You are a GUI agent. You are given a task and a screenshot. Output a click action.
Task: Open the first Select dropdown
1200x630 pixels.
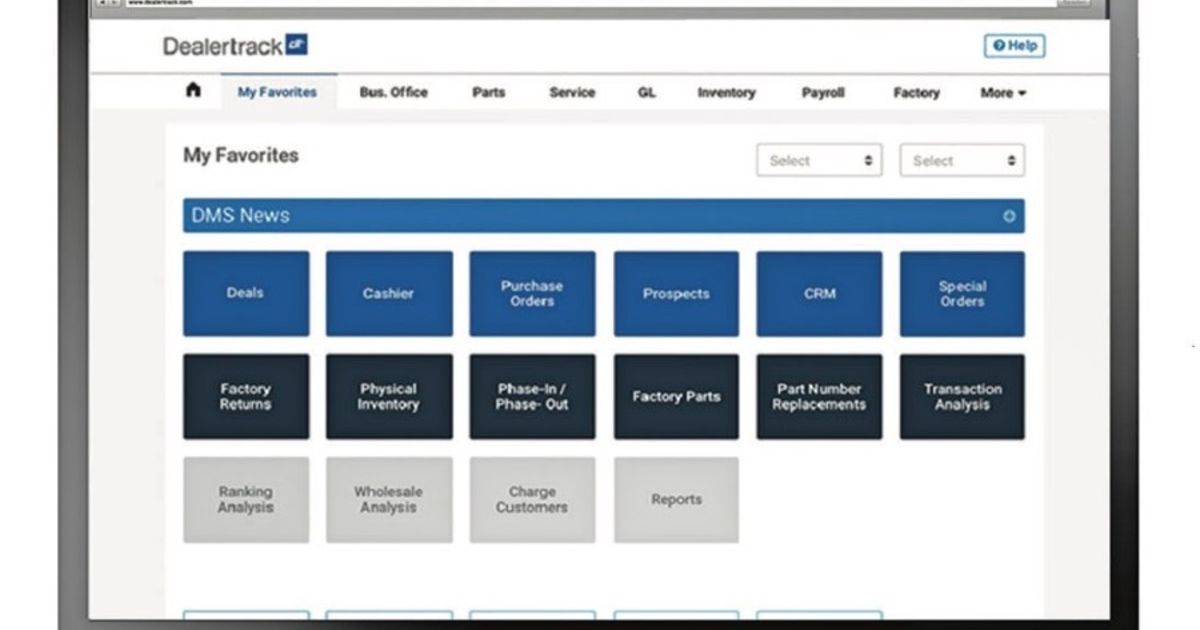coord(819,160)
